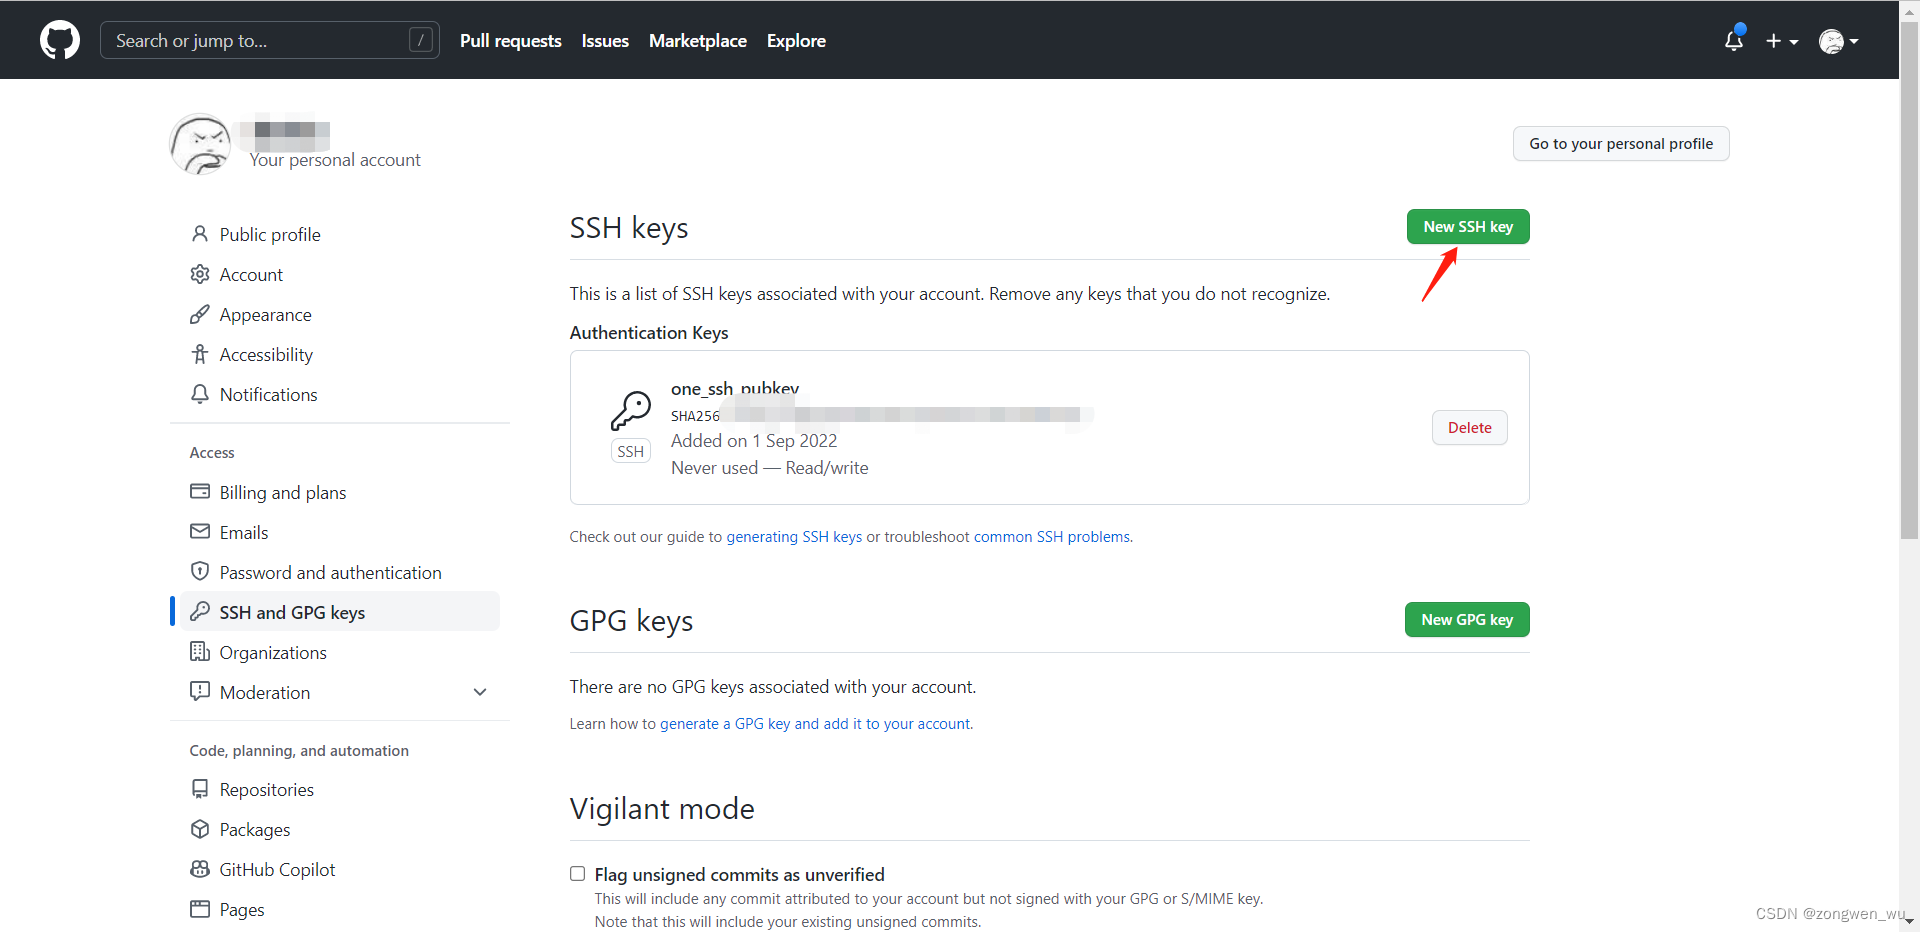Screen dimensions: 1920x932
Task: Click the 'Authentication Keys' heading
Action: [649, 333]
